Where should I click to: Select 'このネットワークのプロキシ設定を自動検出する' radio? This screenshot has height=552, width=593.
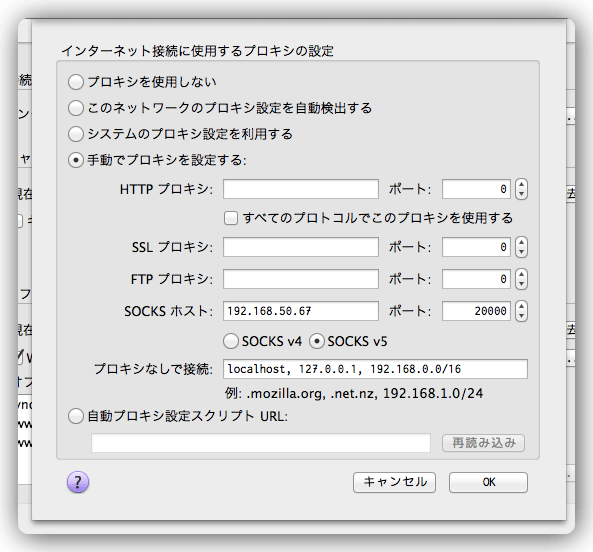click(x=76, y=108)
